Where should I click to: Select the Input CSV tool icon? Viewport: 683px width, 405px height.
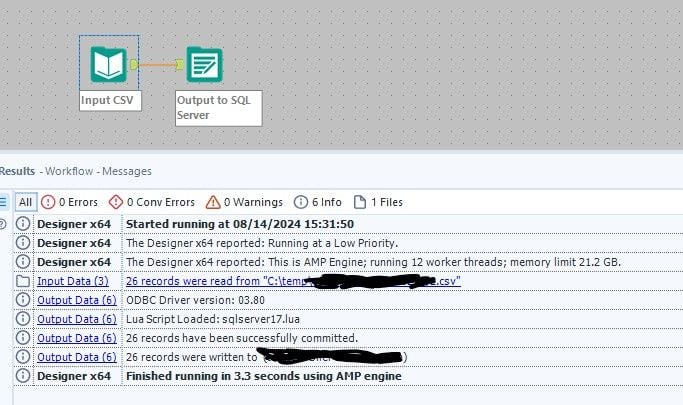(109, 64)
